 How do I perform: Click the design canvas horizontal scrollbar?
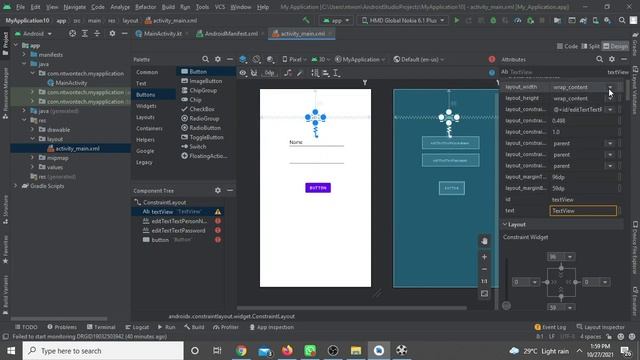(351, 308)
